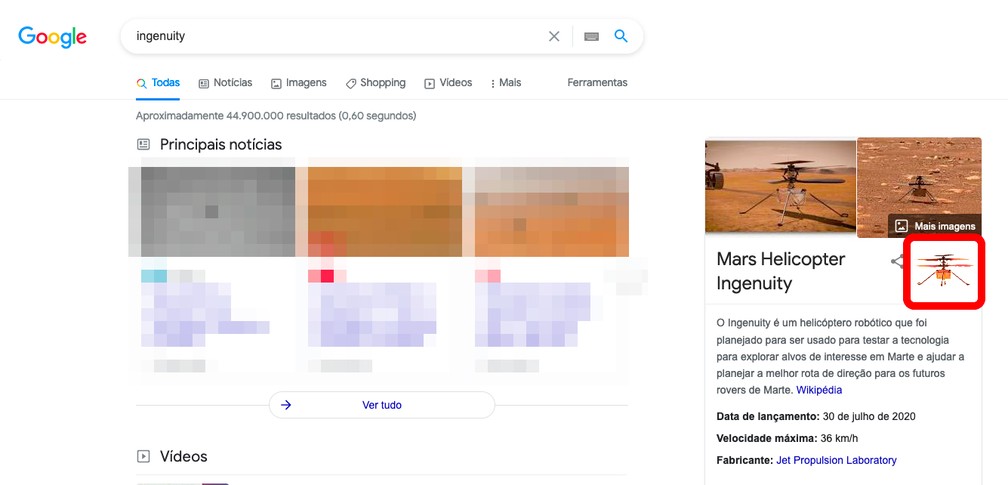Click the blue search magnifier icon
This screenshot has width=1008, height=485.
click(621, 36)
